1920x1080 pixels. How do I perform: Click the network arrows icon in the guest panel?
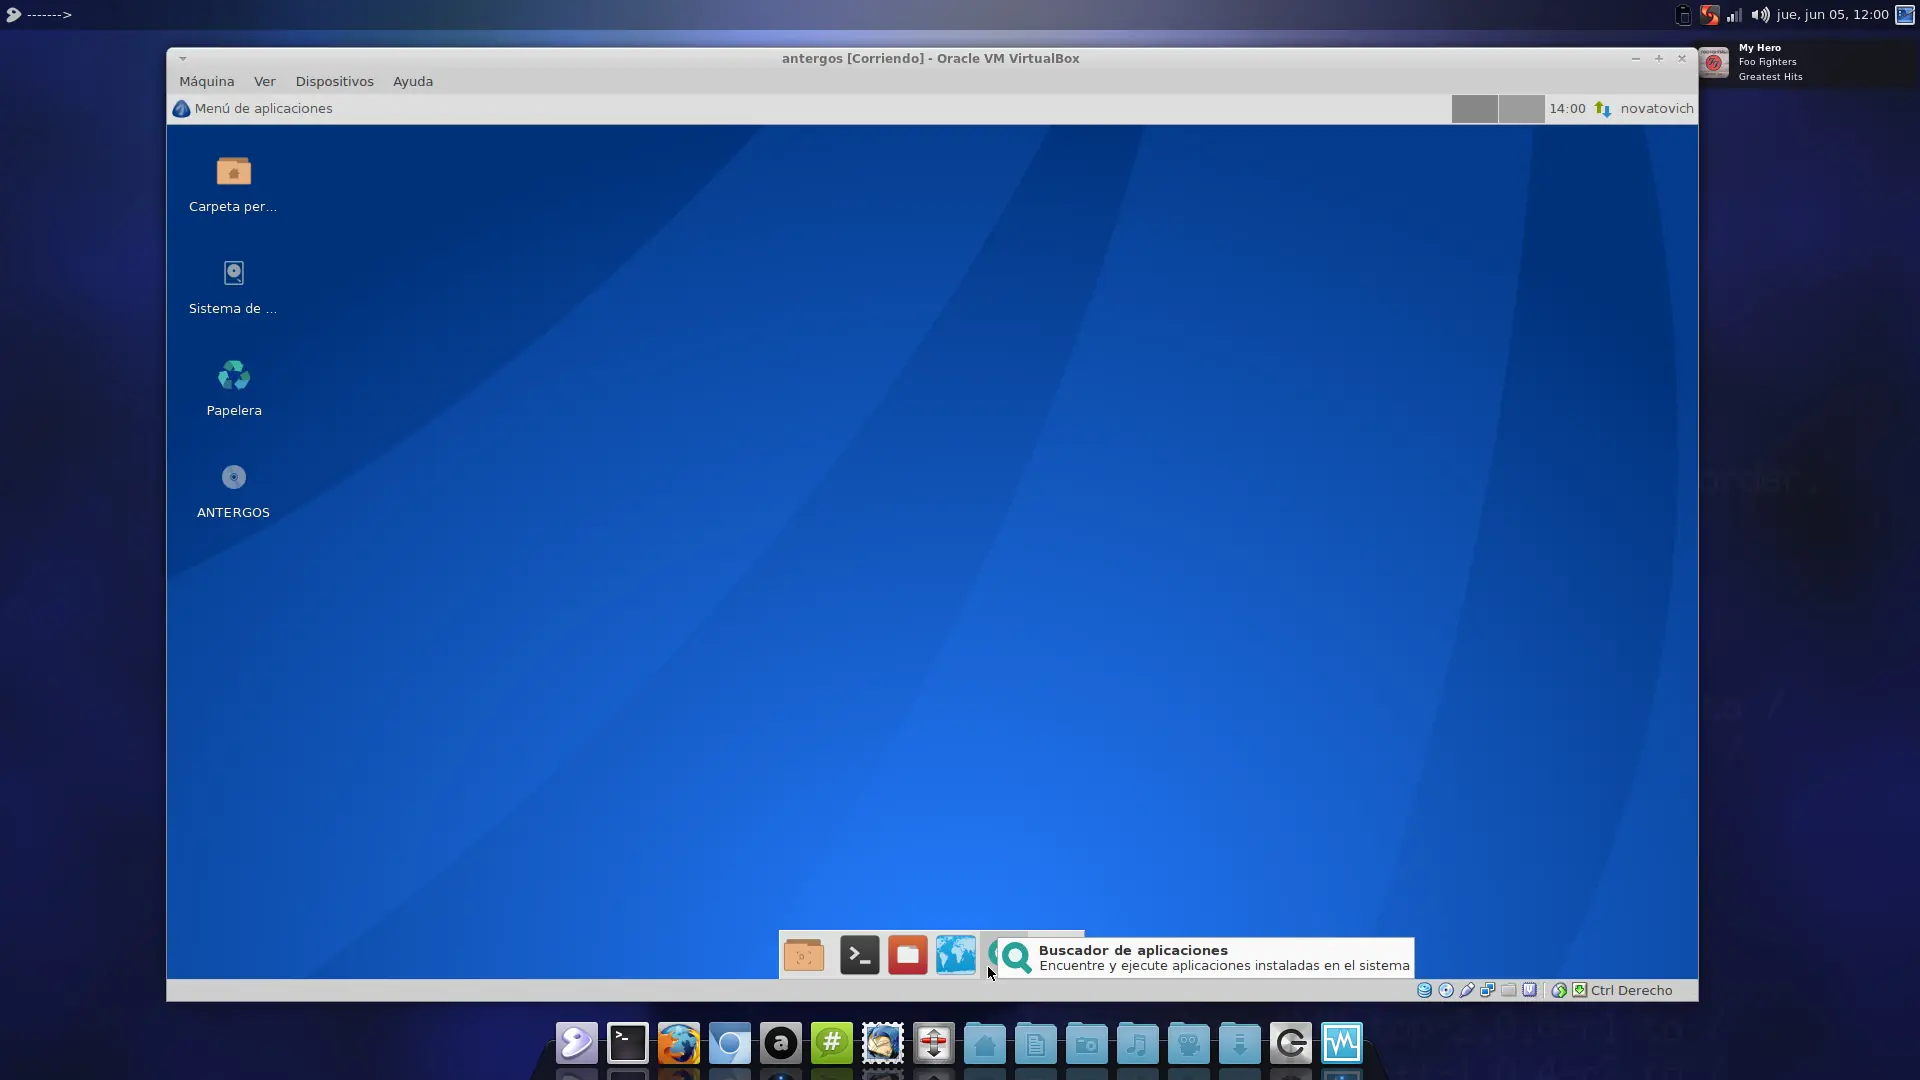1603,109
